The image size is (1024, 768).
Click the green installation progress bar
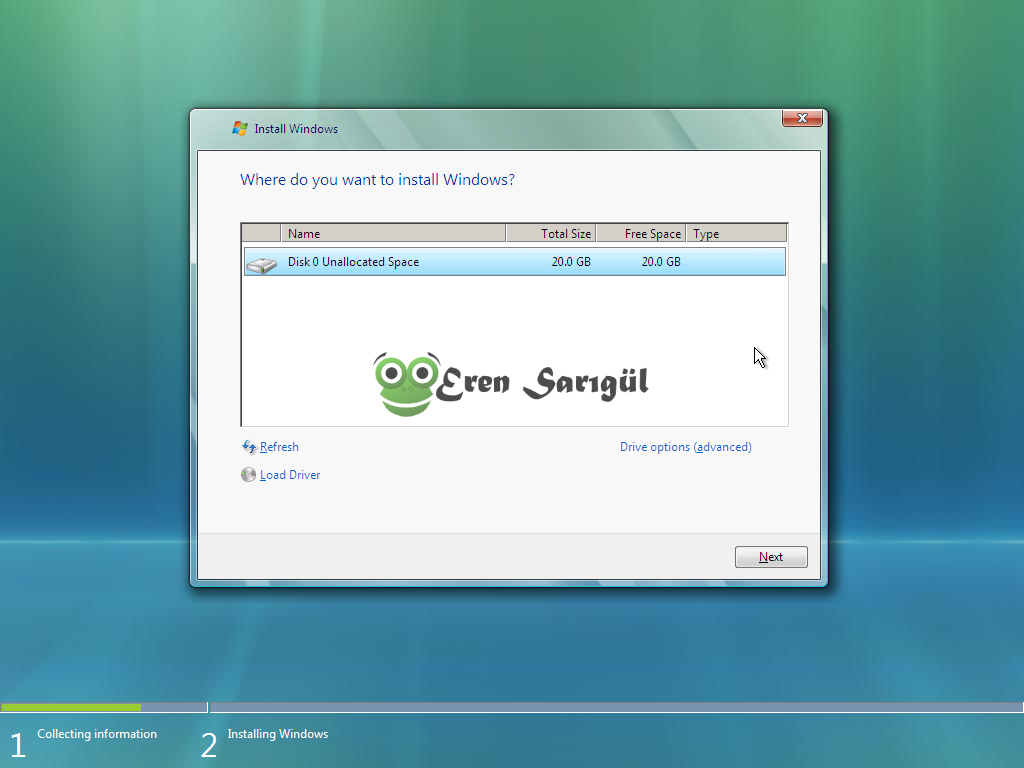(70, 707)
